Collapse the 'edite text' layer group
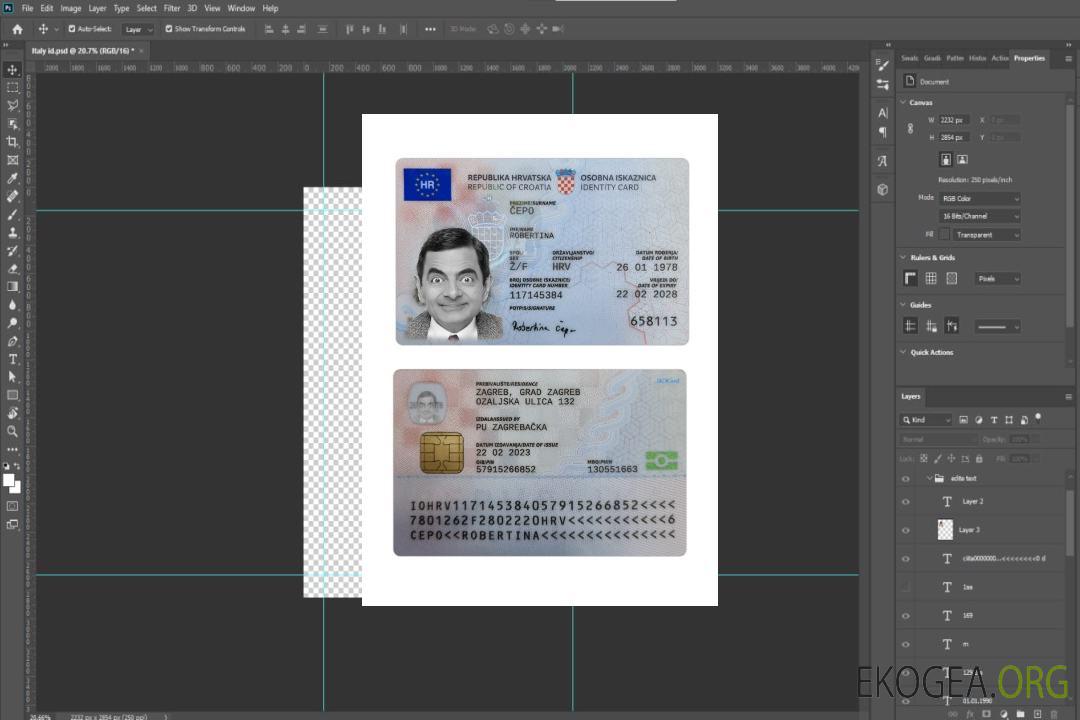The width and height of the screenshot is (1080, 720). [x=929, y=478]
